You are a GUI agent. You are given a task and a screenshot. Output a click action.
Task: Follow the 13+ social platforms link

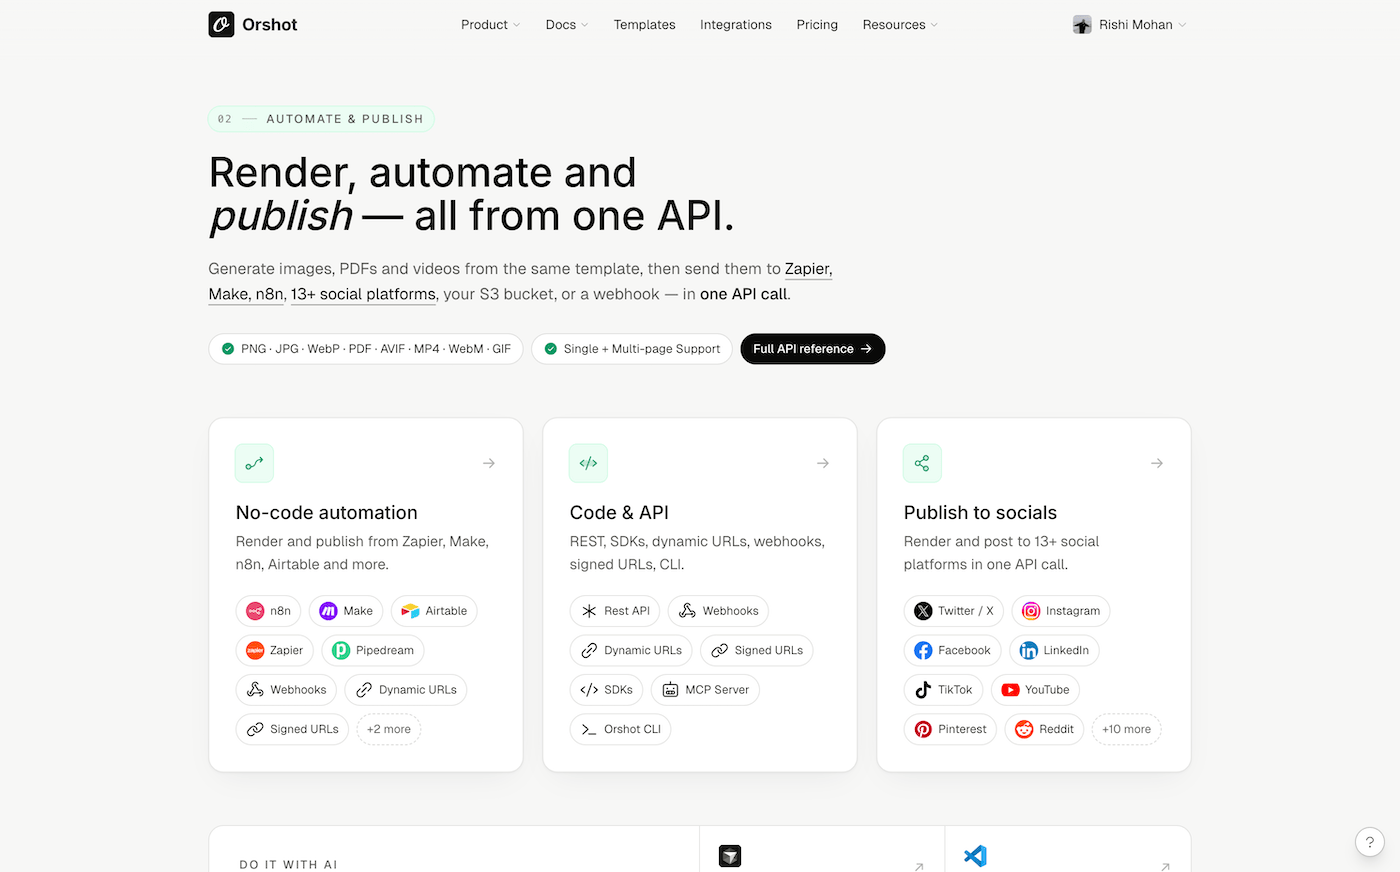[x=363, y=294]
